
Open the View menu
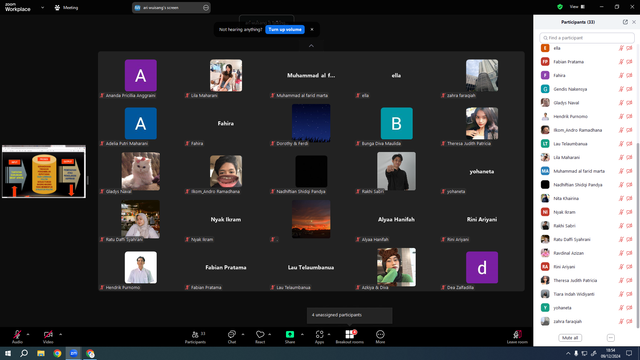577,7
